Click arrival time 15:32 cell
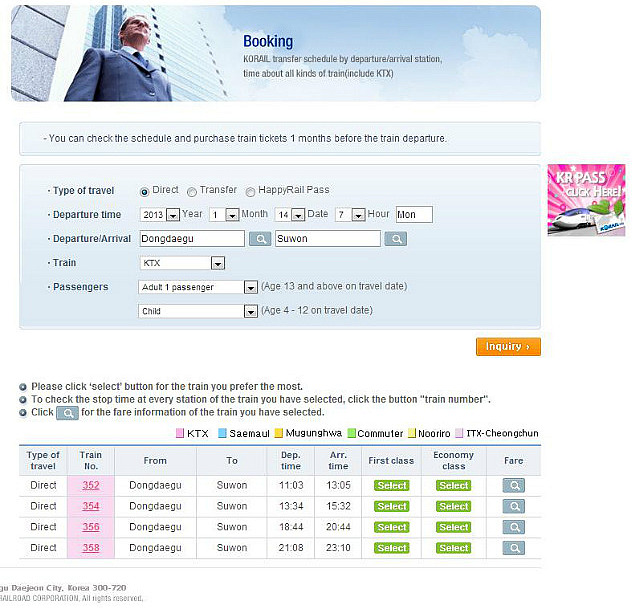640x608 pixels. coord(338,506)
